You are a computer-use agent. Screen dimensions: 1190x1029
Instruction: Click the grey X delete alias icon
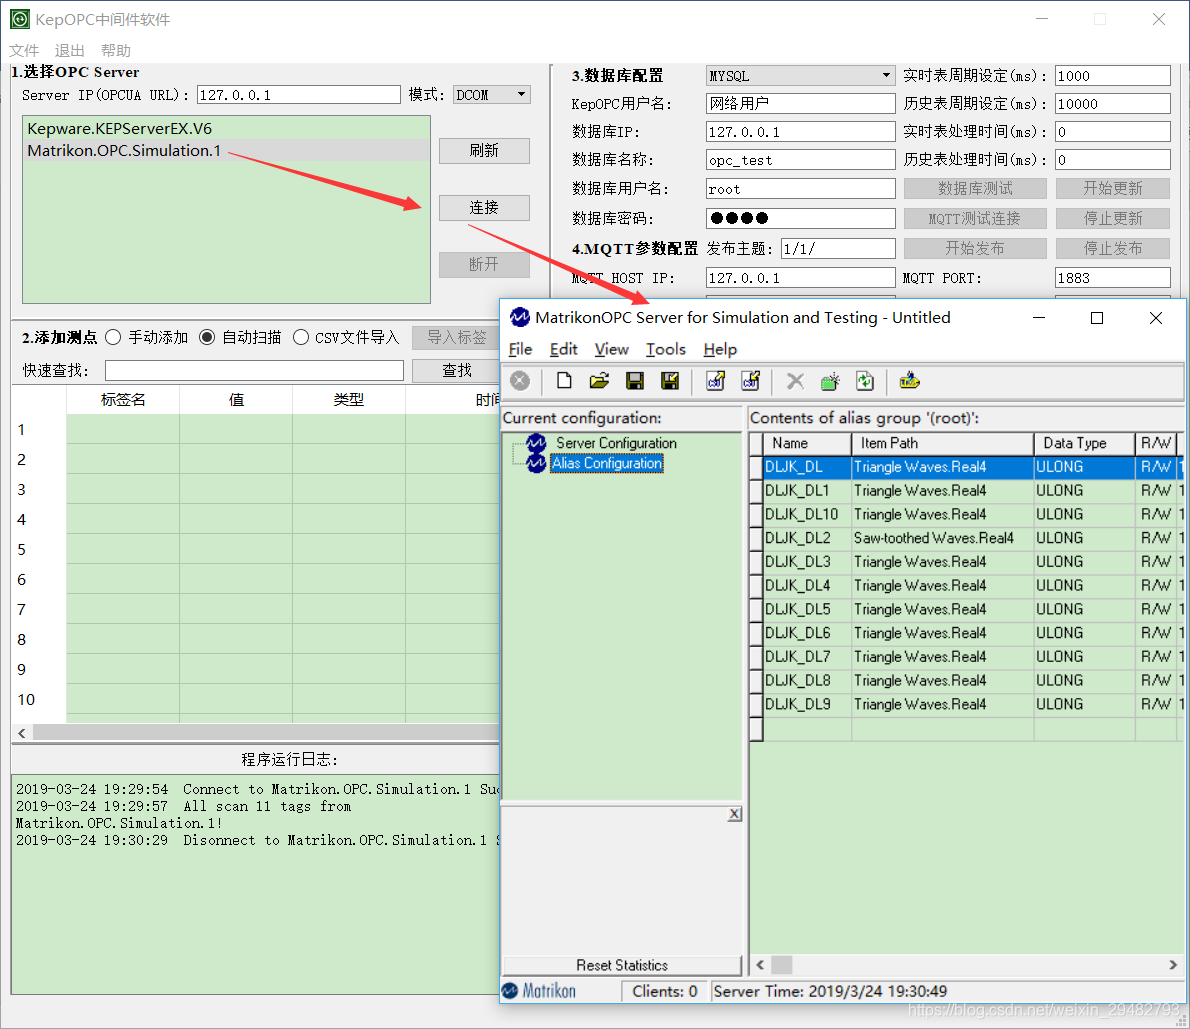click(795, 381)
